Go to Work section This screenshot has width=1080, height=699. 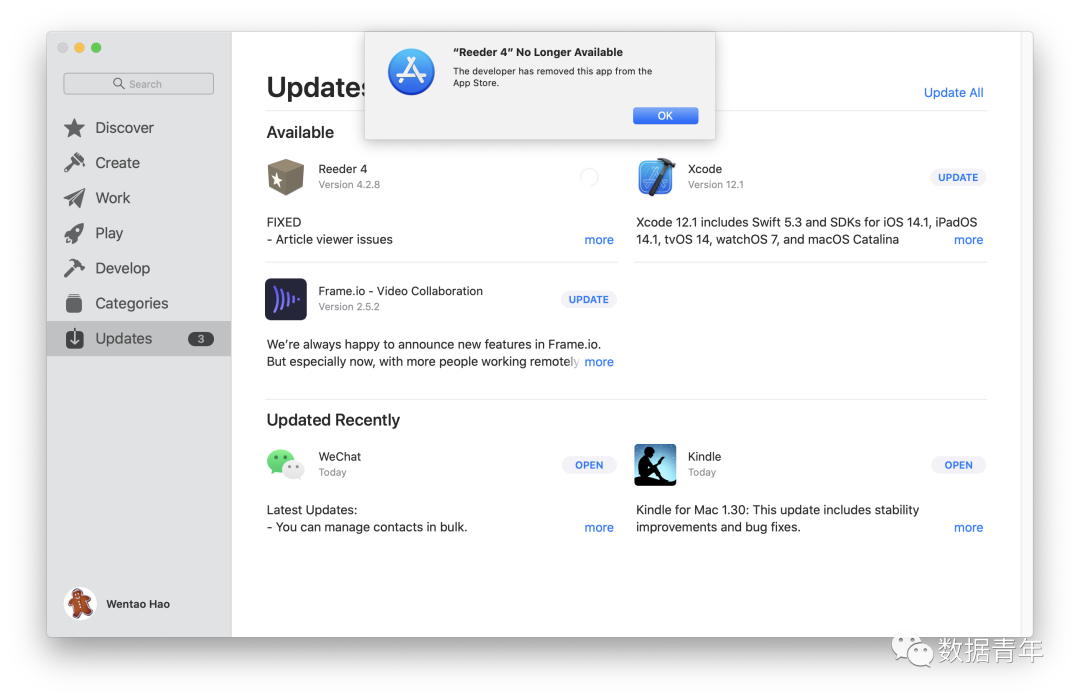138,198
